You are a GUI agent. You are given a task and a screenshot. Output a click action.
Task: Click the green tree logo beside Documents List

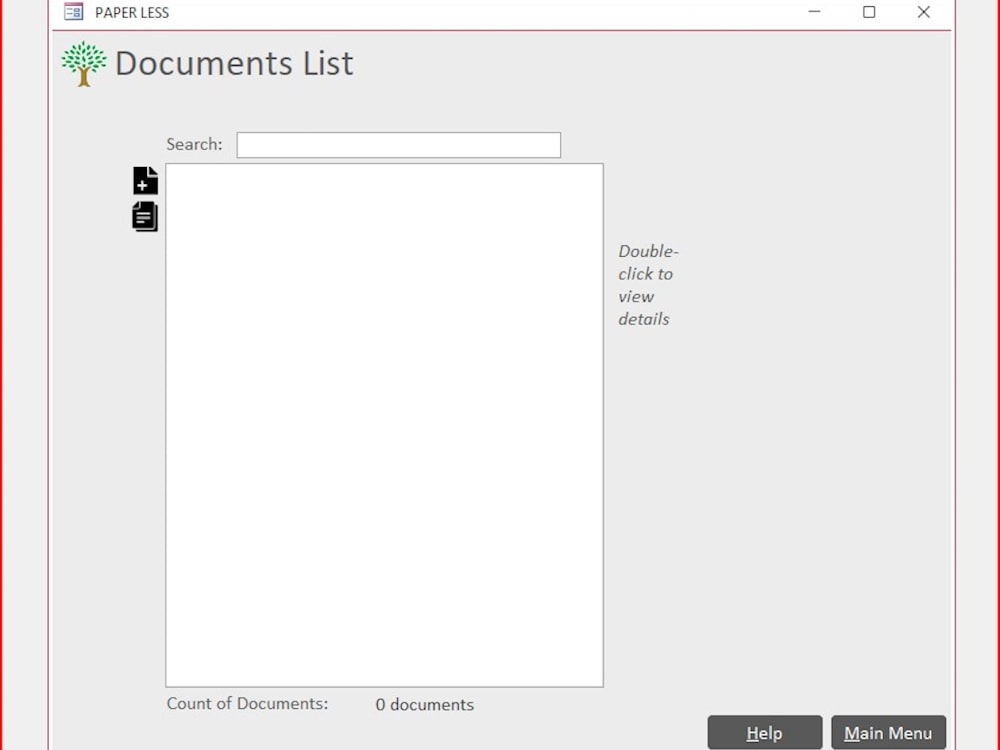coord(83,63)
